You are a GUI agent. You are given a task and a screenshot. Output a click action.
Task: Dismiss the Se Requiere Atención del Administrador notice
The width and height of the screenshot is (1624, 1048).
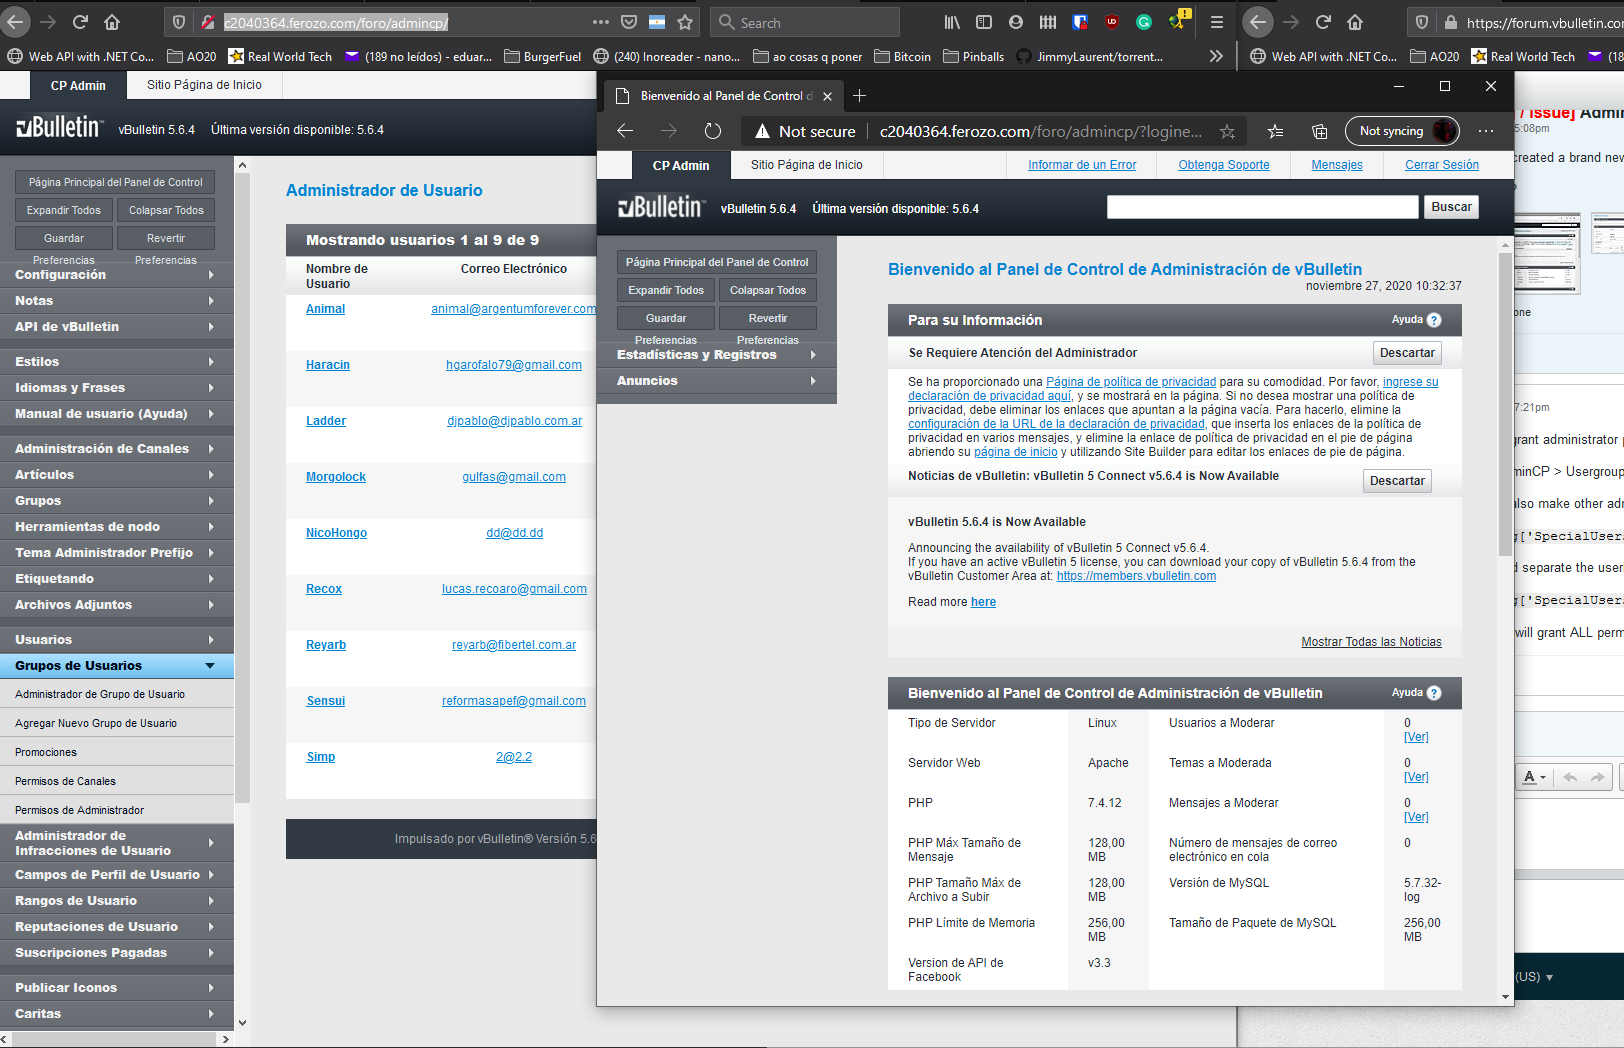[1407, 353]
